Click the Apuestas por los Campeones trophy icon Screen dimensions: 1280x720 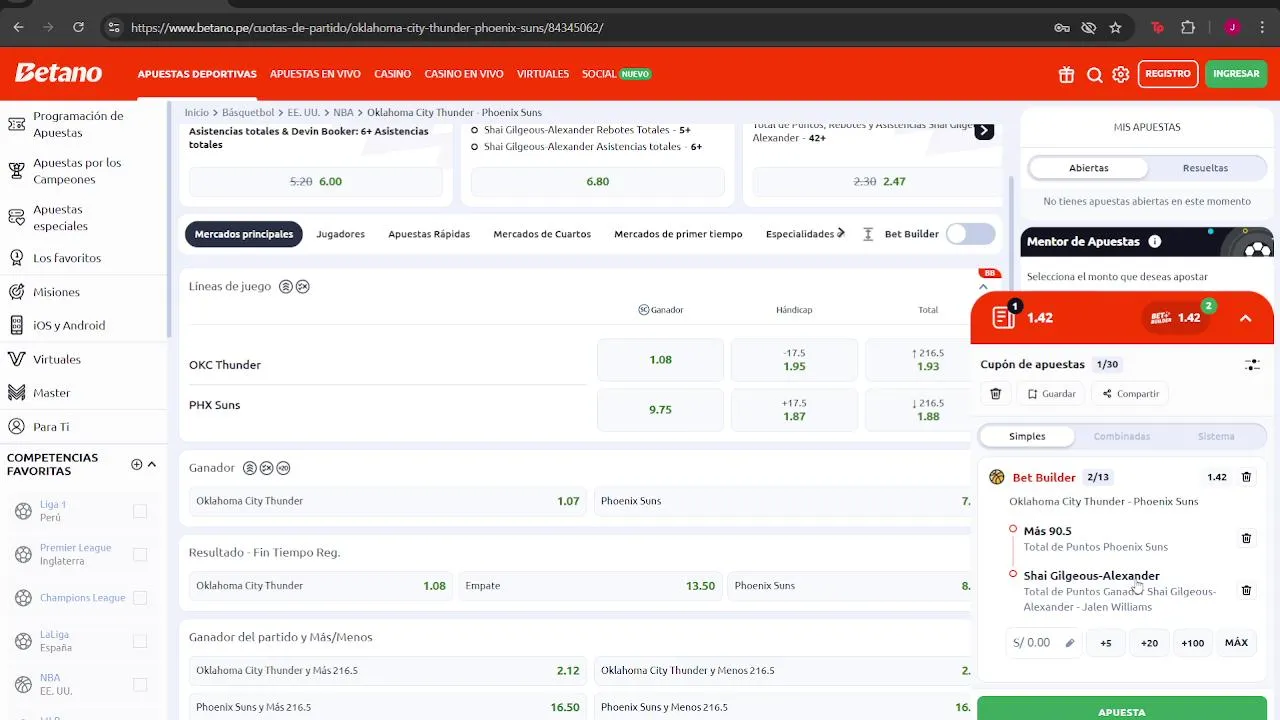coord(16,171)
